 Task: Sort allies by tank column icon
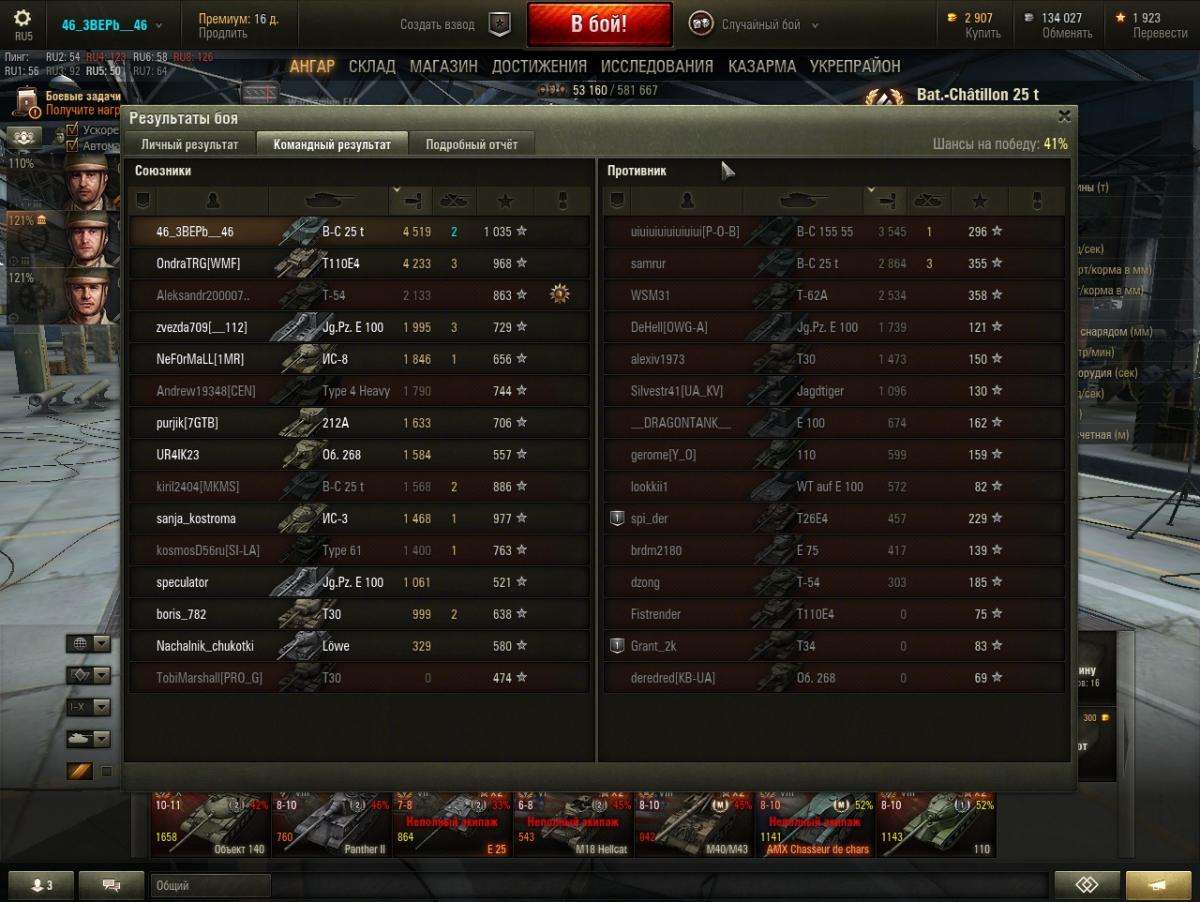click(x=328, y=200)
